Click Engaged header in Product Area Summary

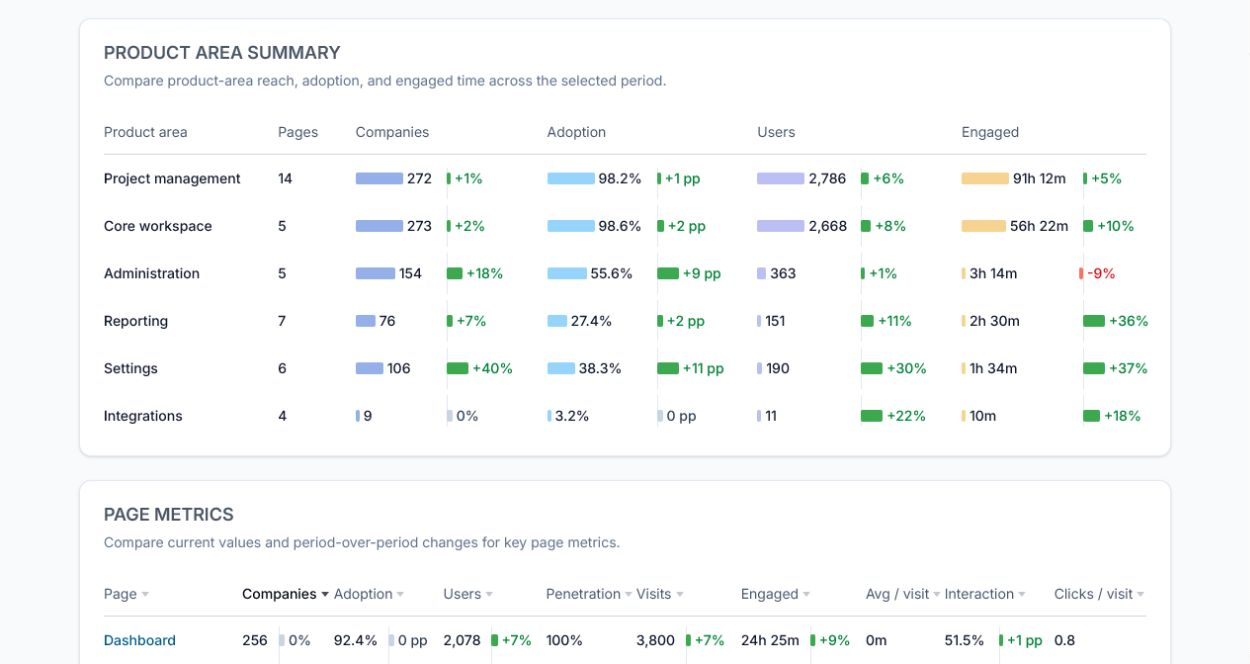(x=990, y=132)
